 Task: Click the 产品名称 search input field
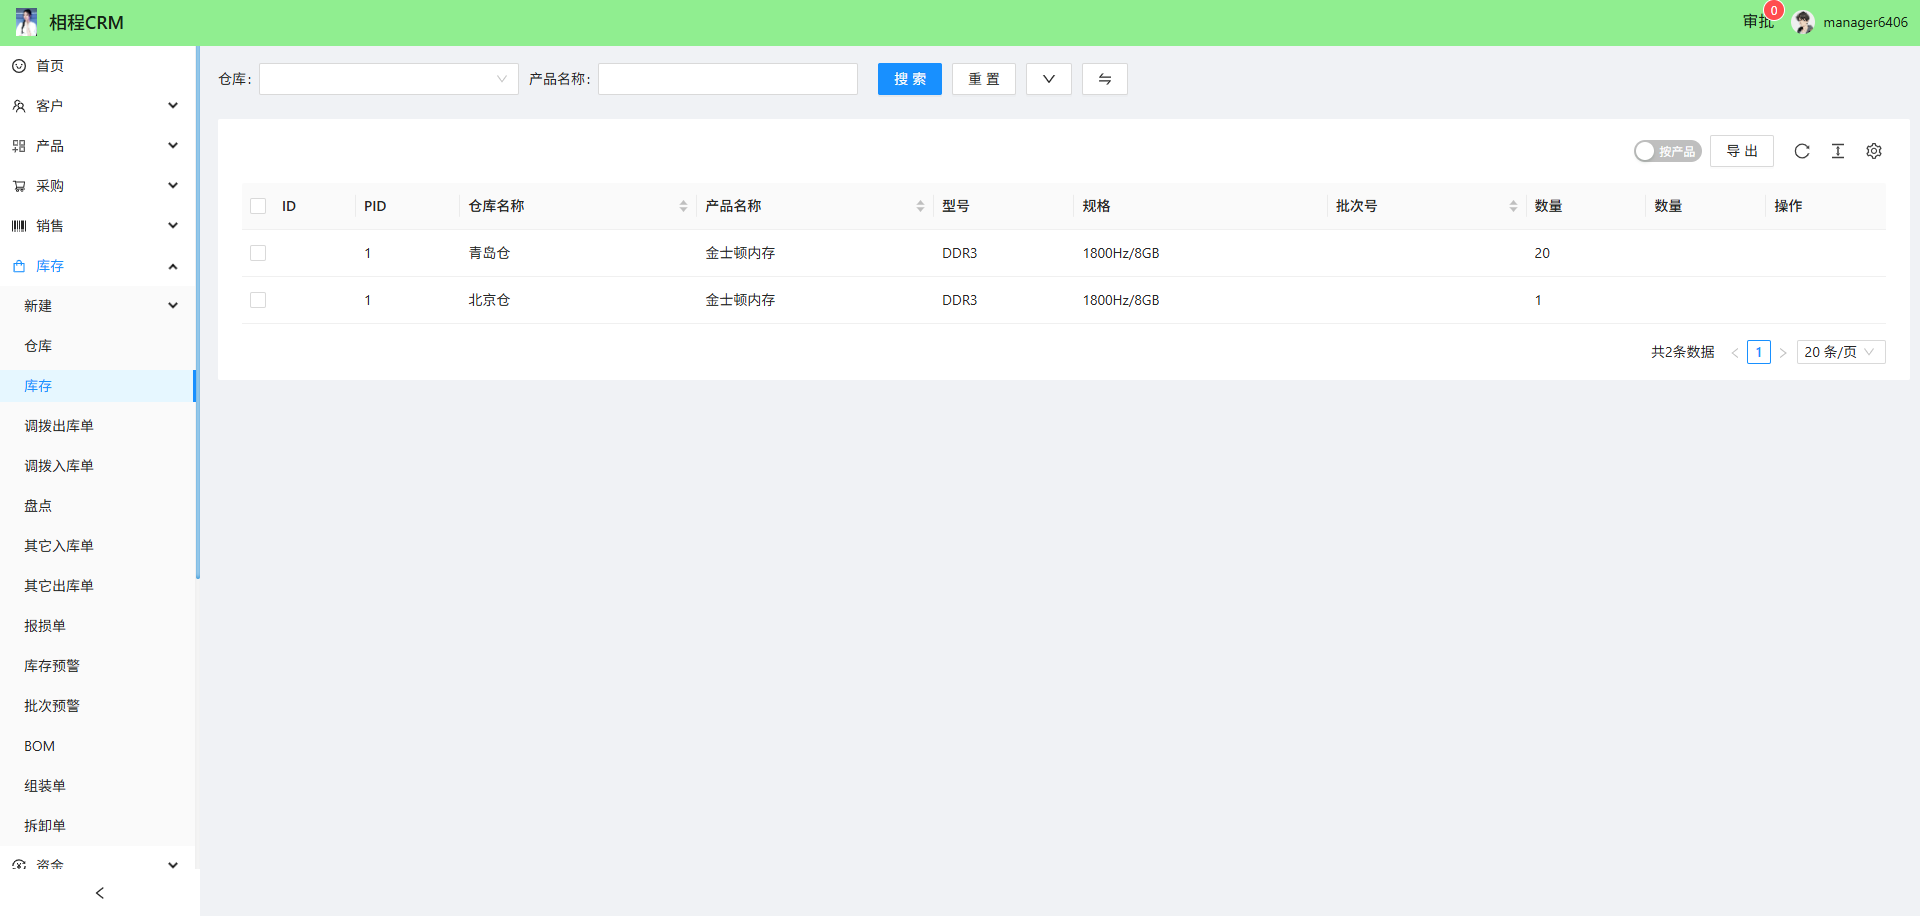(x=727, y=79)
